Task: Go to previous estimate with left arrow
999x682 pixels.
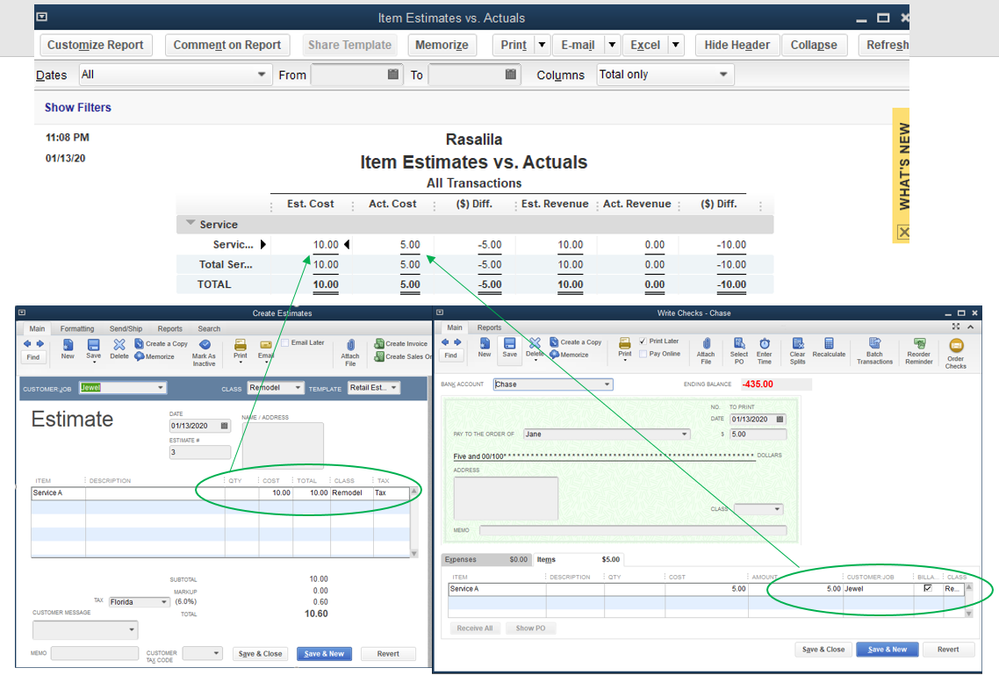Action: pyautogui.click(x=27, y=344)
